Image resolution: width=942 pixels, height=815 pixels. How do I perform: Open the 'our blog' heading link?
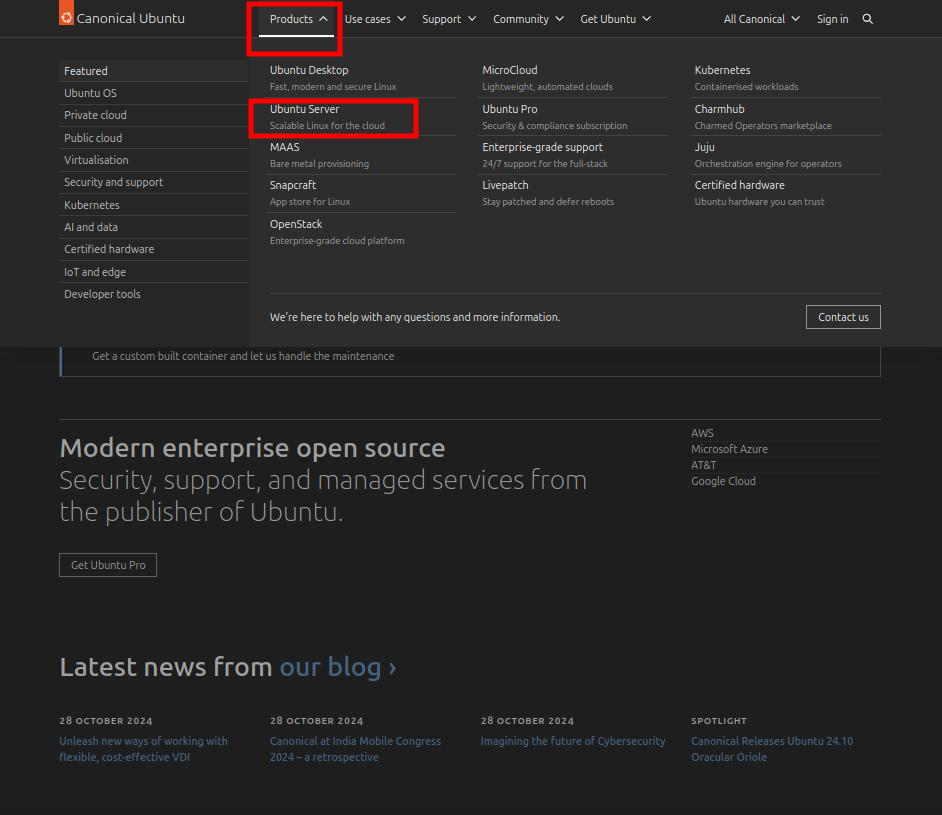[338, 667]
